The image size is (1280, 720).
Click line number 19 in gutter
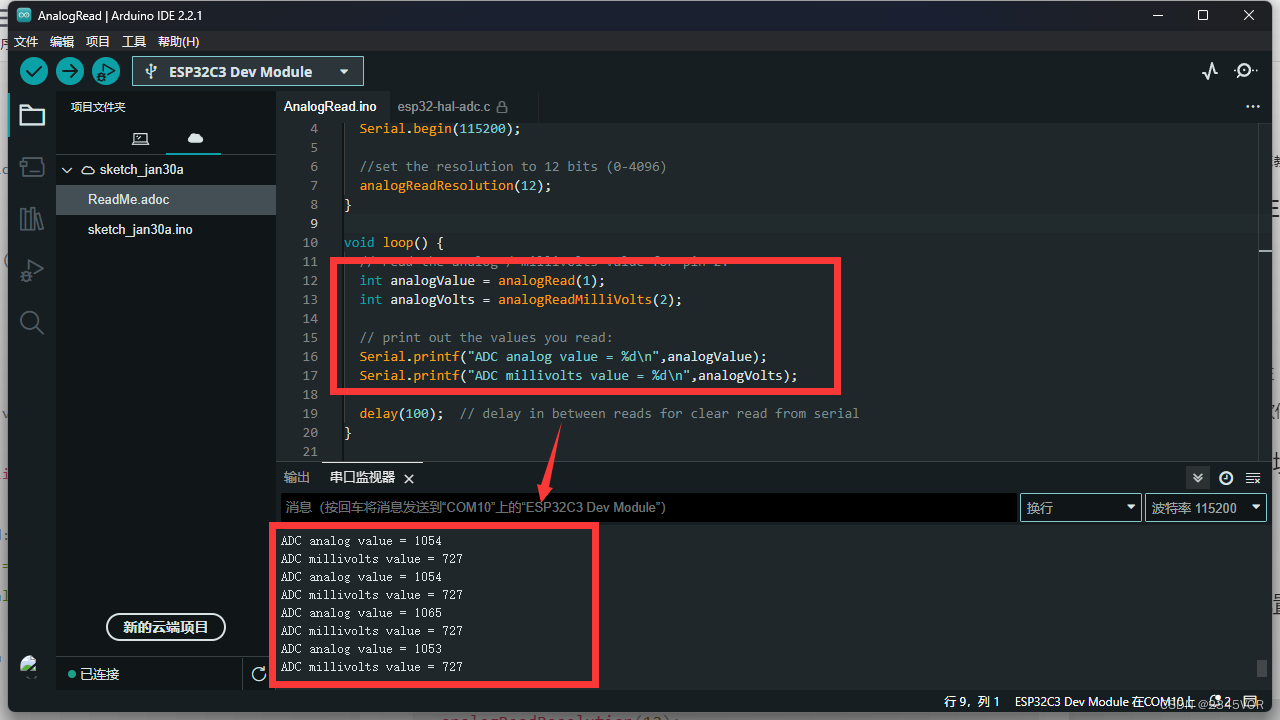(x=310, y=413)
